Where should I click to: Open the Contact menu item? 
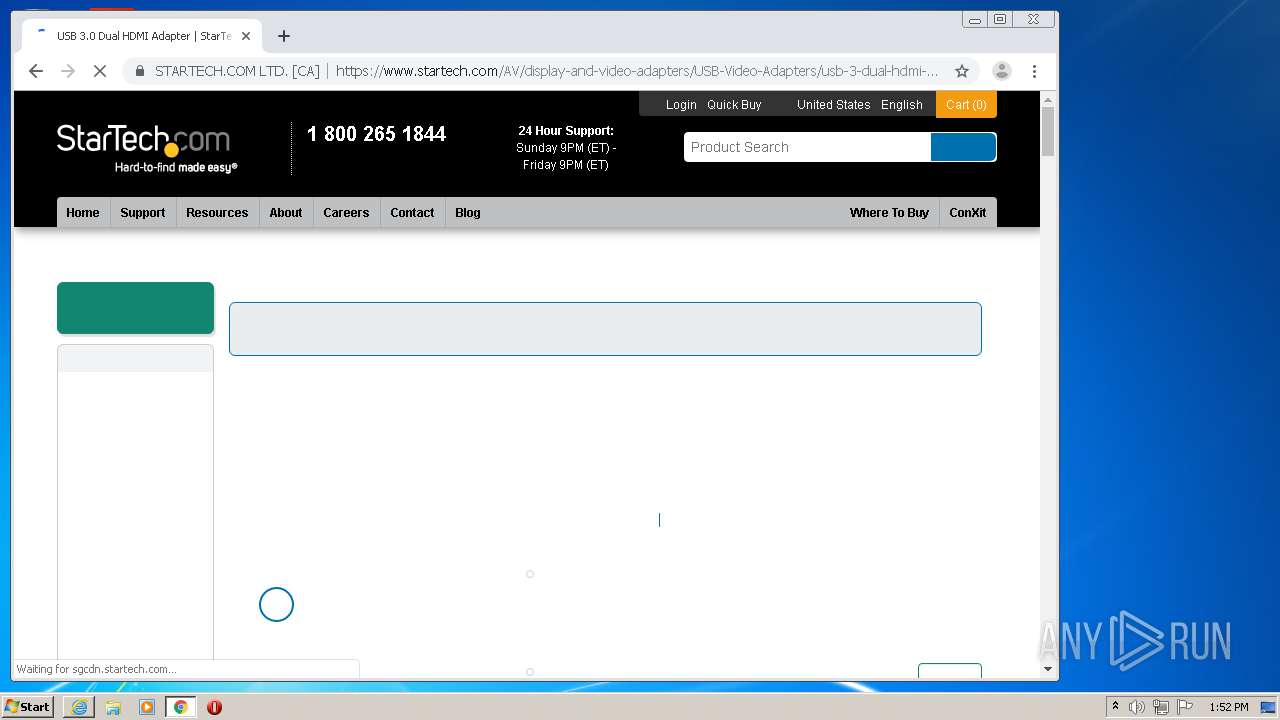tap(412, 212)
